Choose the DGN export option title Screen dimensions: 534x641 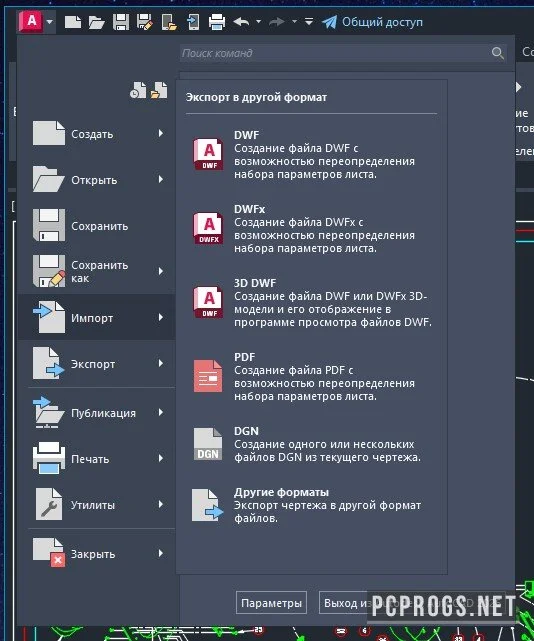coord(246,431)
